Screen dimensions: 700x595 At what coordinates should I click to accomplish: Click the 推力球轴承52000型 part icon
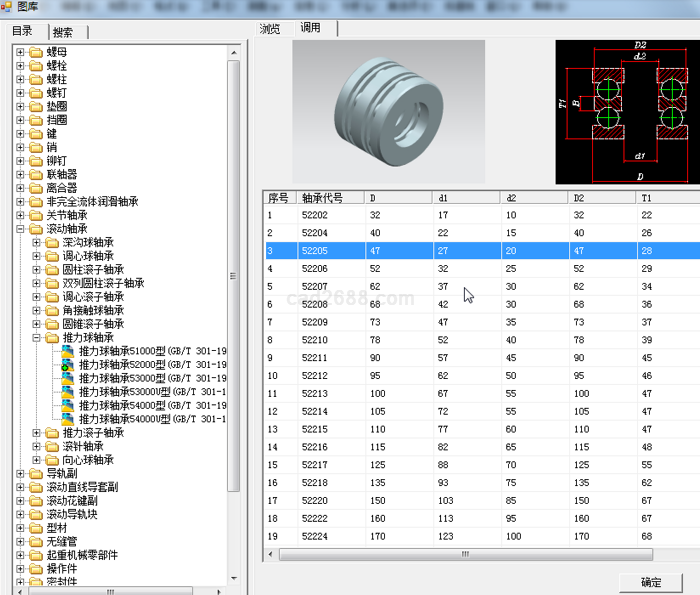point(69,366)
